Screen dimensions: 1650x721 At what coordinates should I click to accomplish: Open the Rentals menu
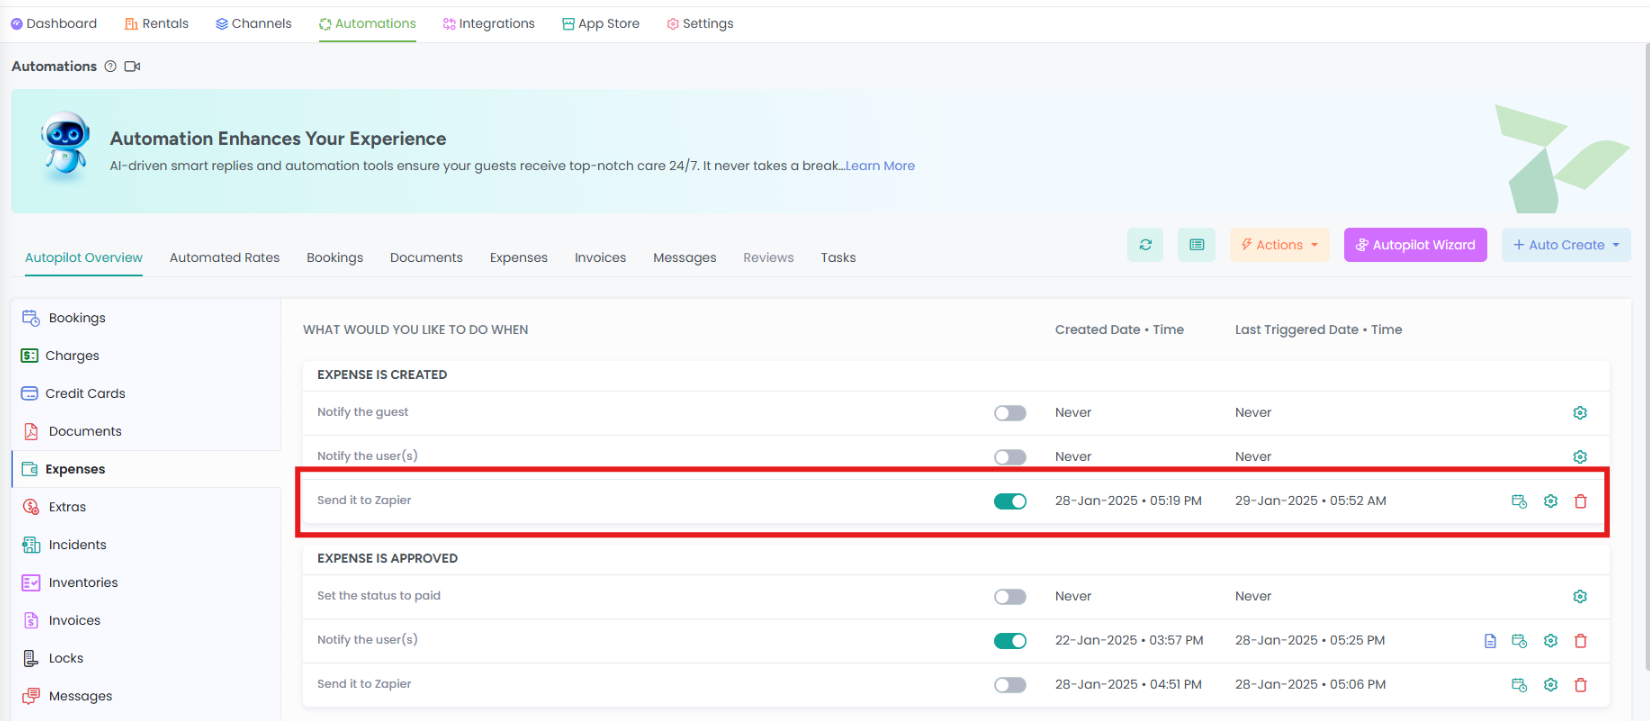coord(157,23)
